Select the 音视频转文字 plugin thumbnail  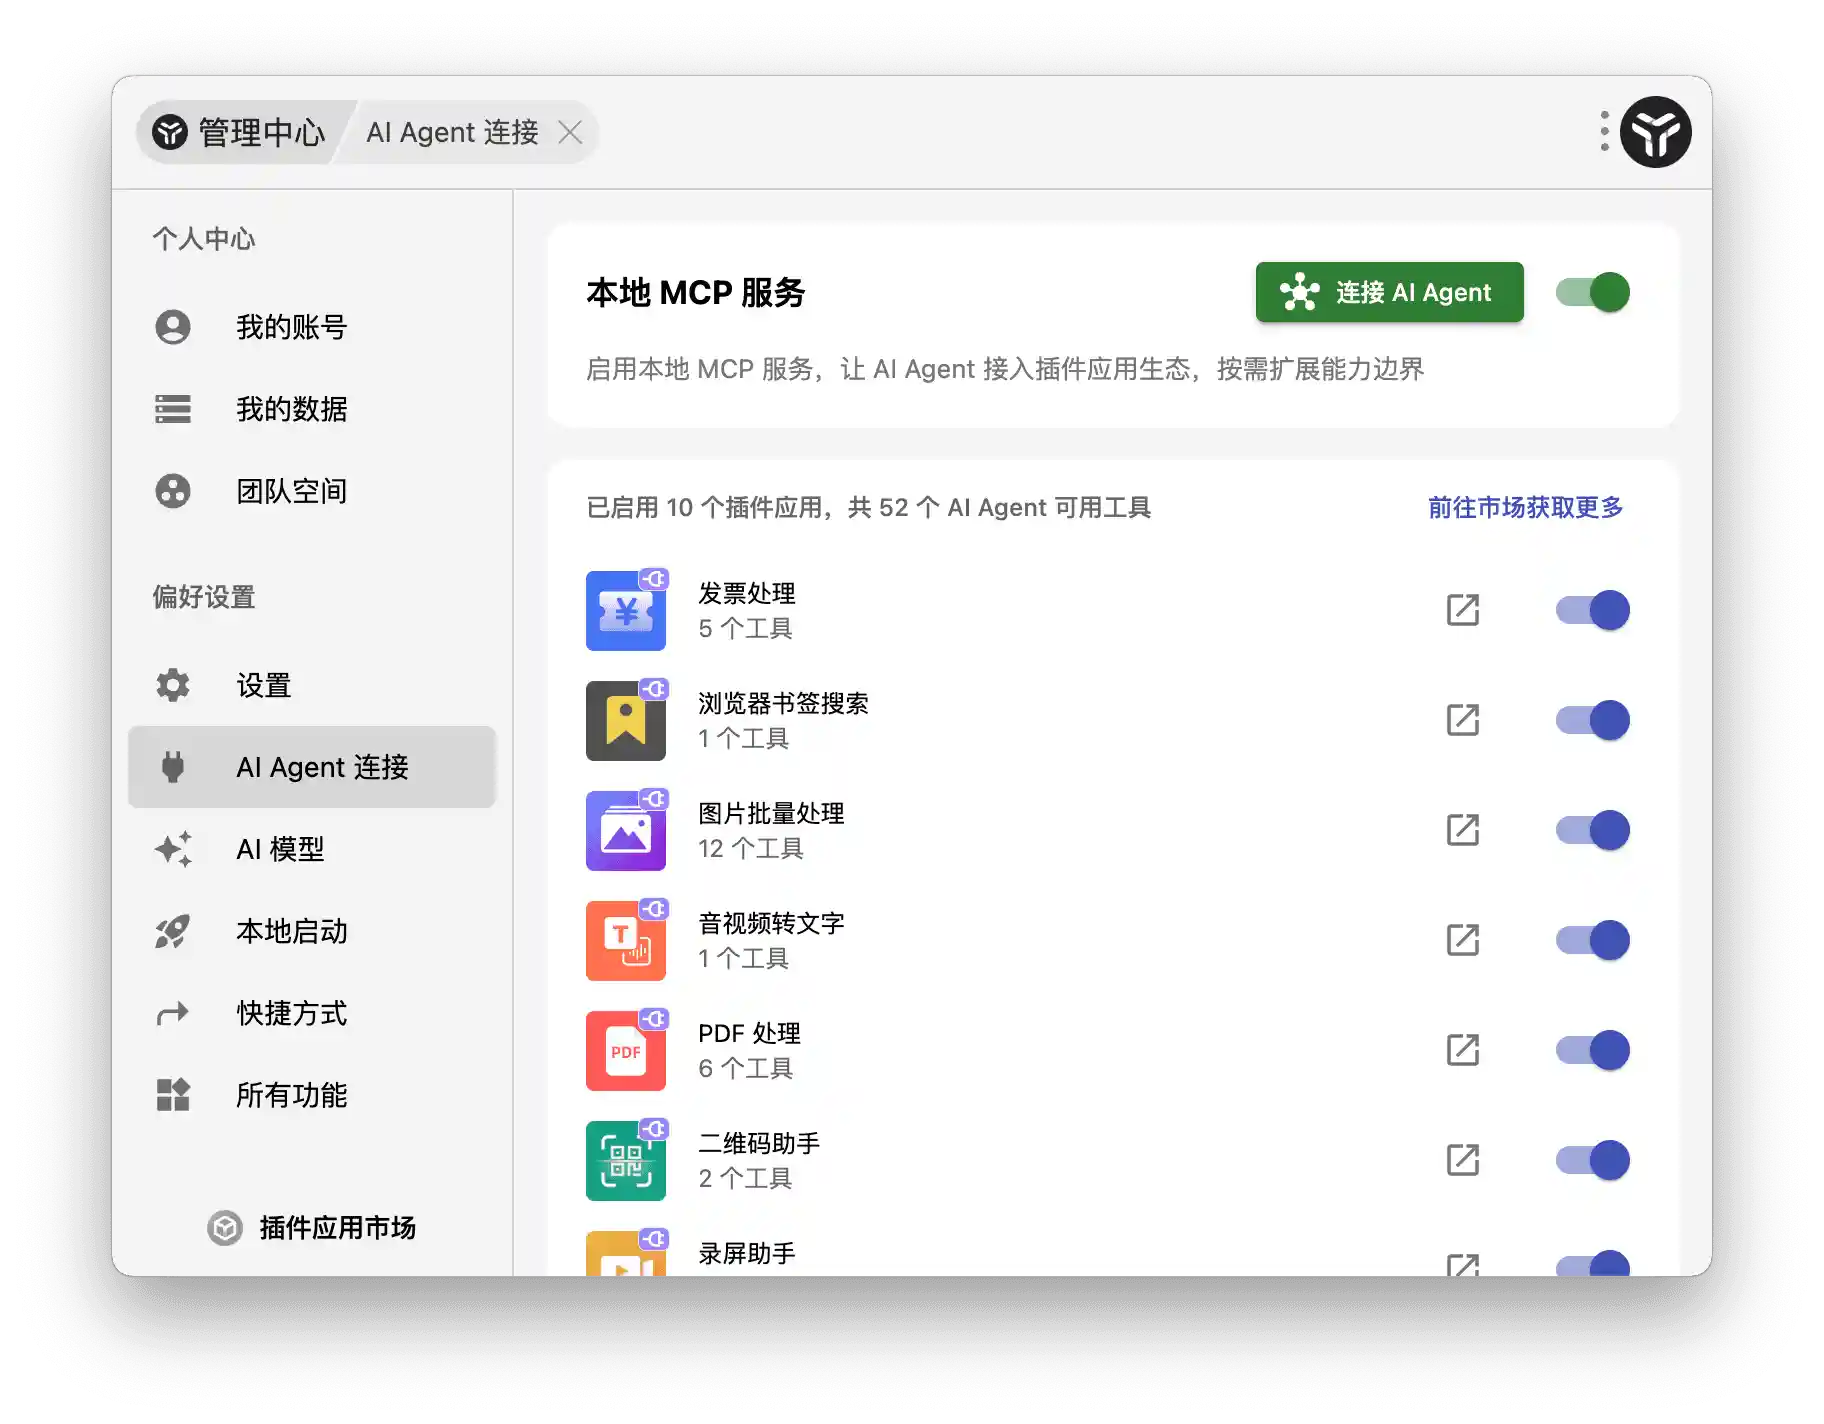[x=626, y=940]
